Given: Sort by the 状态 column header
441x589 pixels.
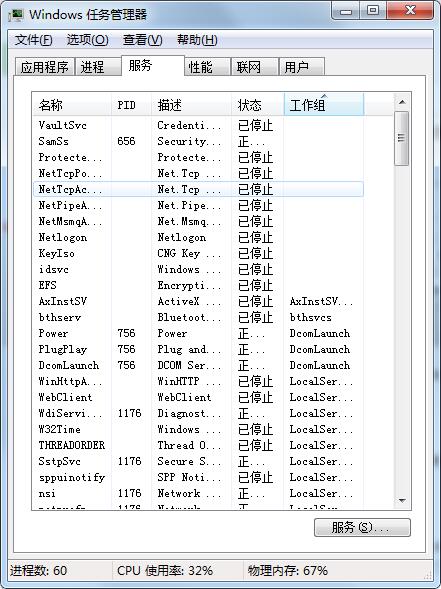Looking at the screenshot, I should pyautogui.click(x=258, y=105).
